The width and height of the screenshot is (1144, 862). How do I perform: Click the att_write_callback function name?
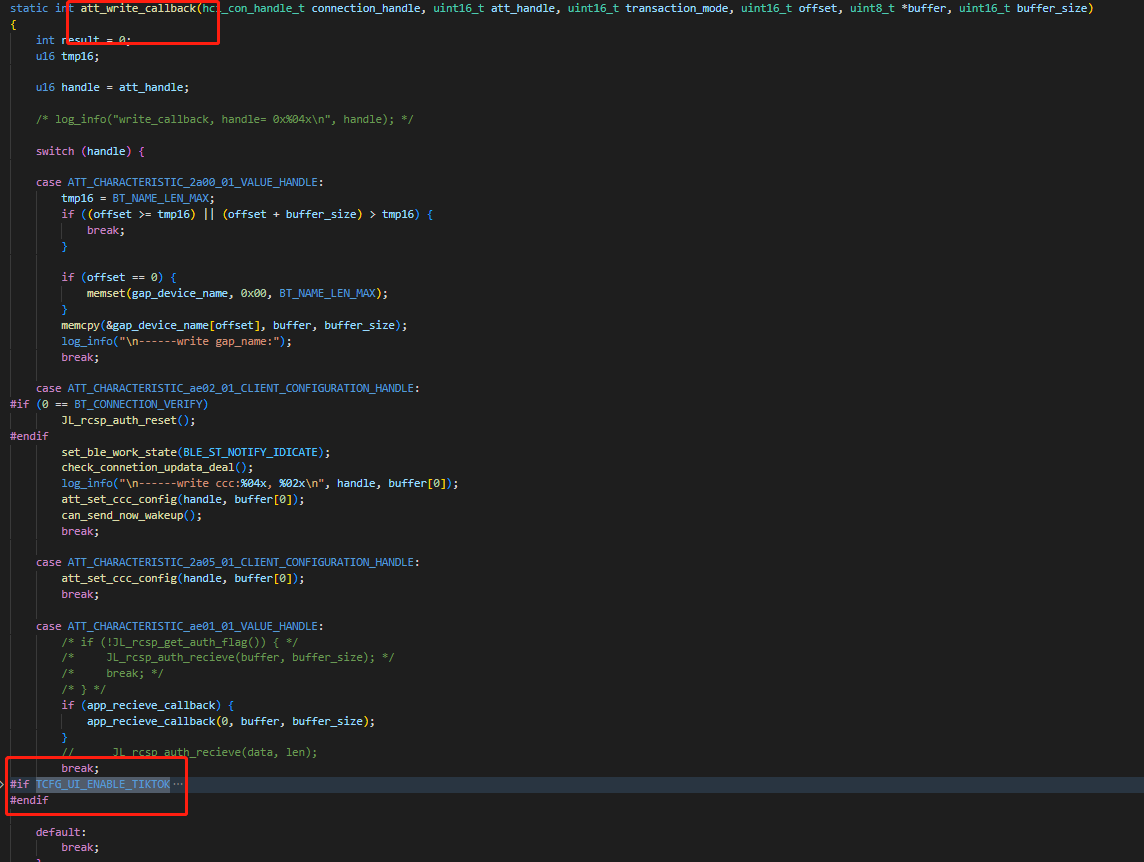click(x=138, y=8)
